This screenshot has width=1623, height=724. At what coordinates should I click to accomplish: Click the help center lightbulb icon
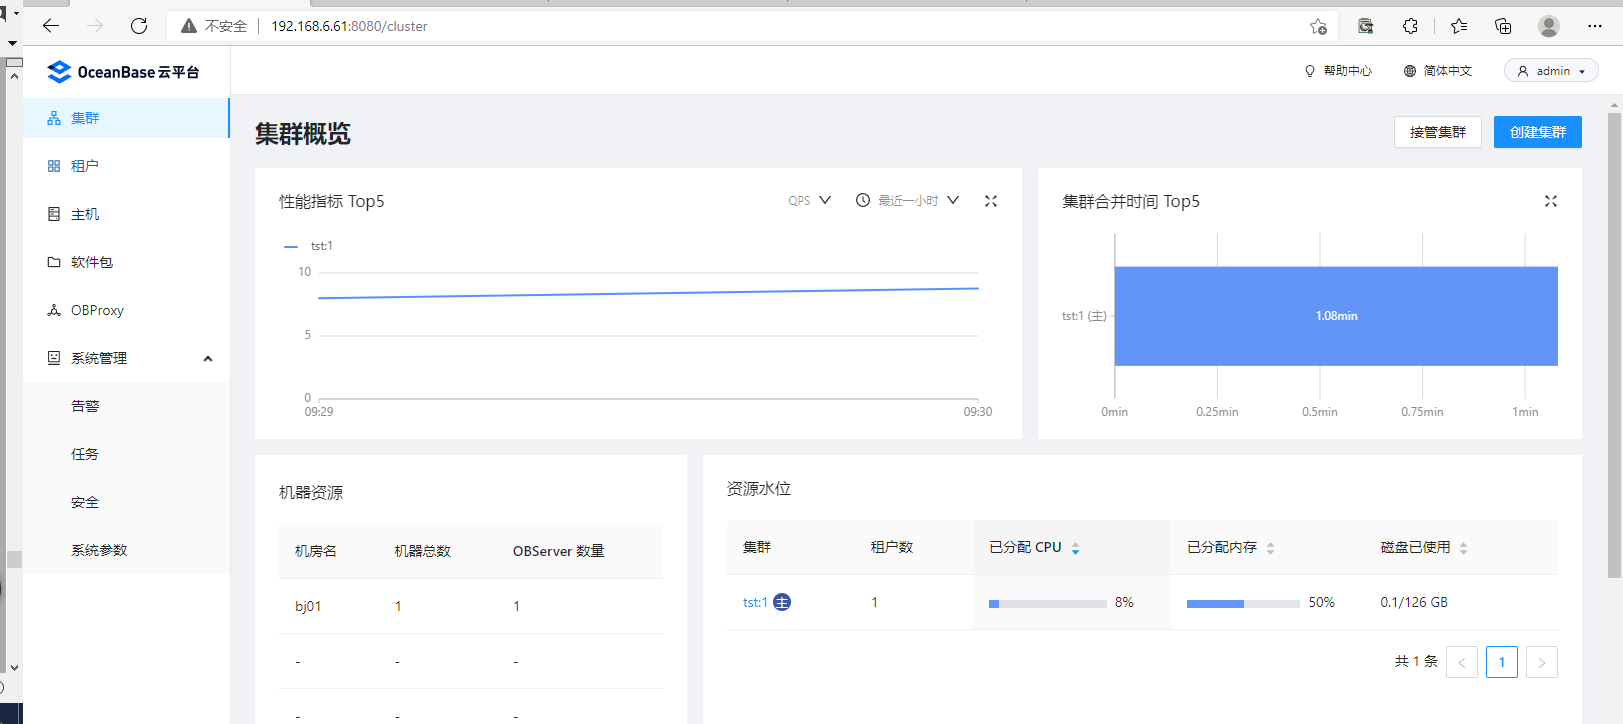tap(1310, 71)
